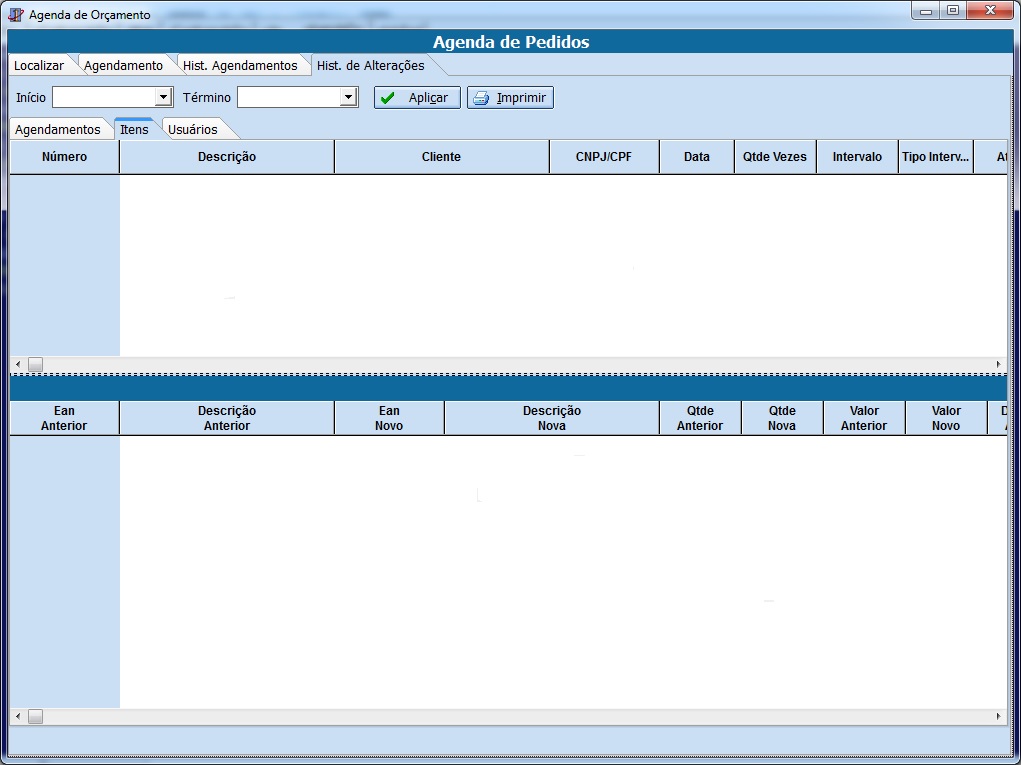Click the Número column header
Viewport: 1021px width, 765px height.
(x=64, y=157)
